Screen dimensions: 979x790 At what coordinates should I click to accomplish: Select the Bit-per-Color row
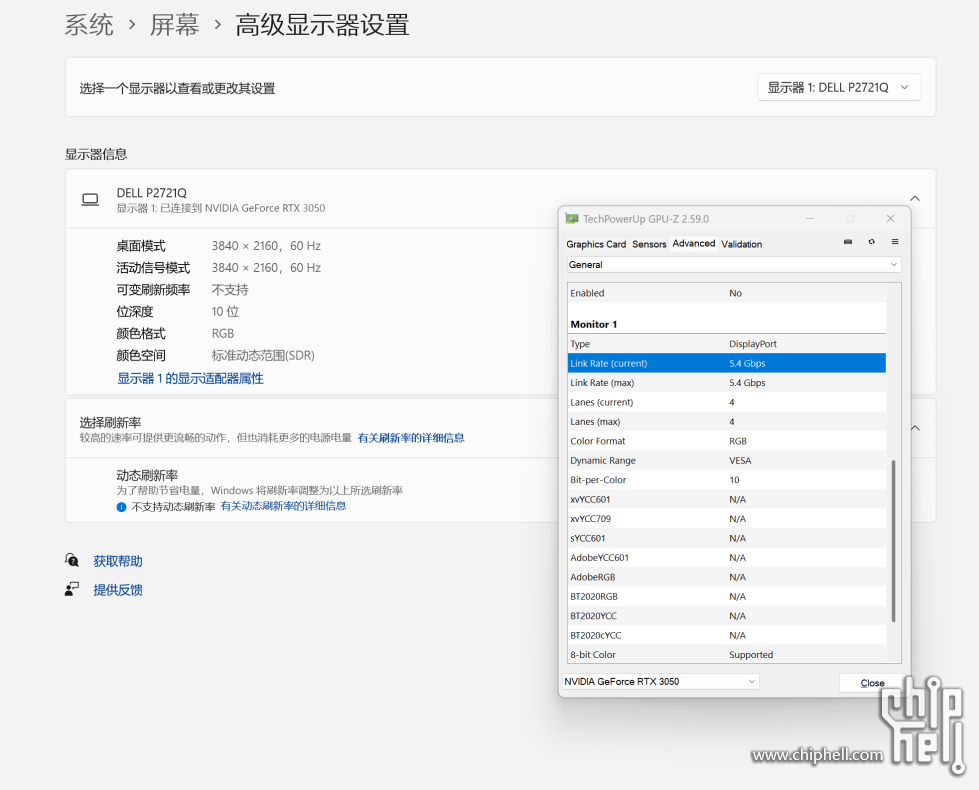[x=727, y=480]
